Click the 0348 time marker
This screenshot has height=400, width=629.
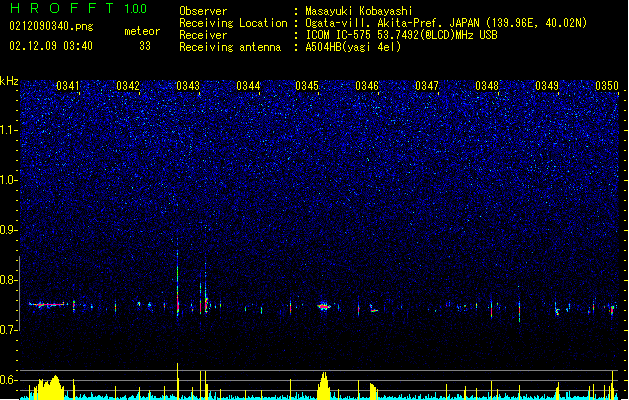(487, 86)
